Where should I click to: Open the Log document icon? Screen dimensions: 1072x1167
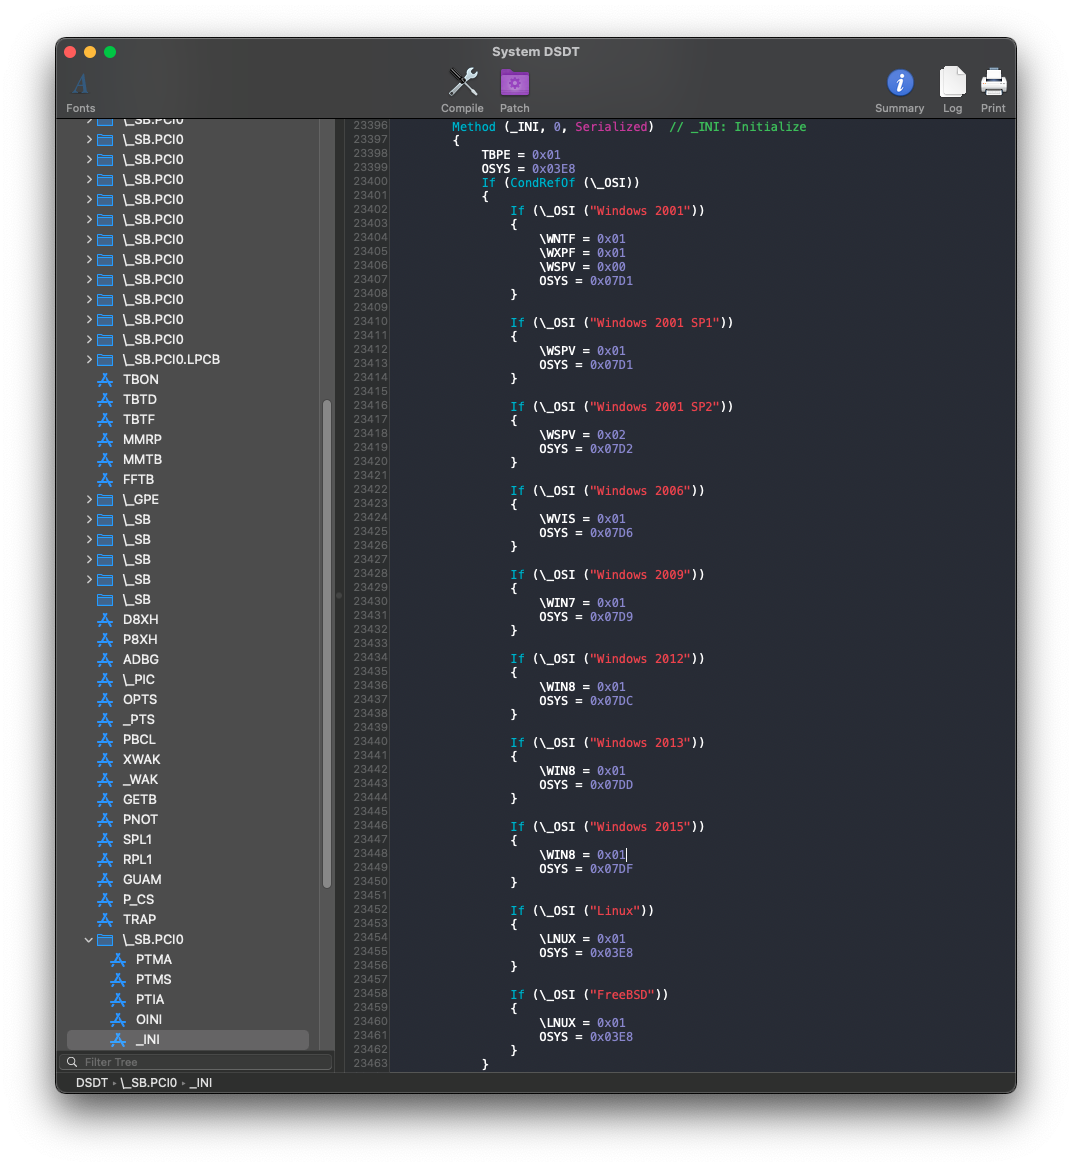[x=952, y=83]
